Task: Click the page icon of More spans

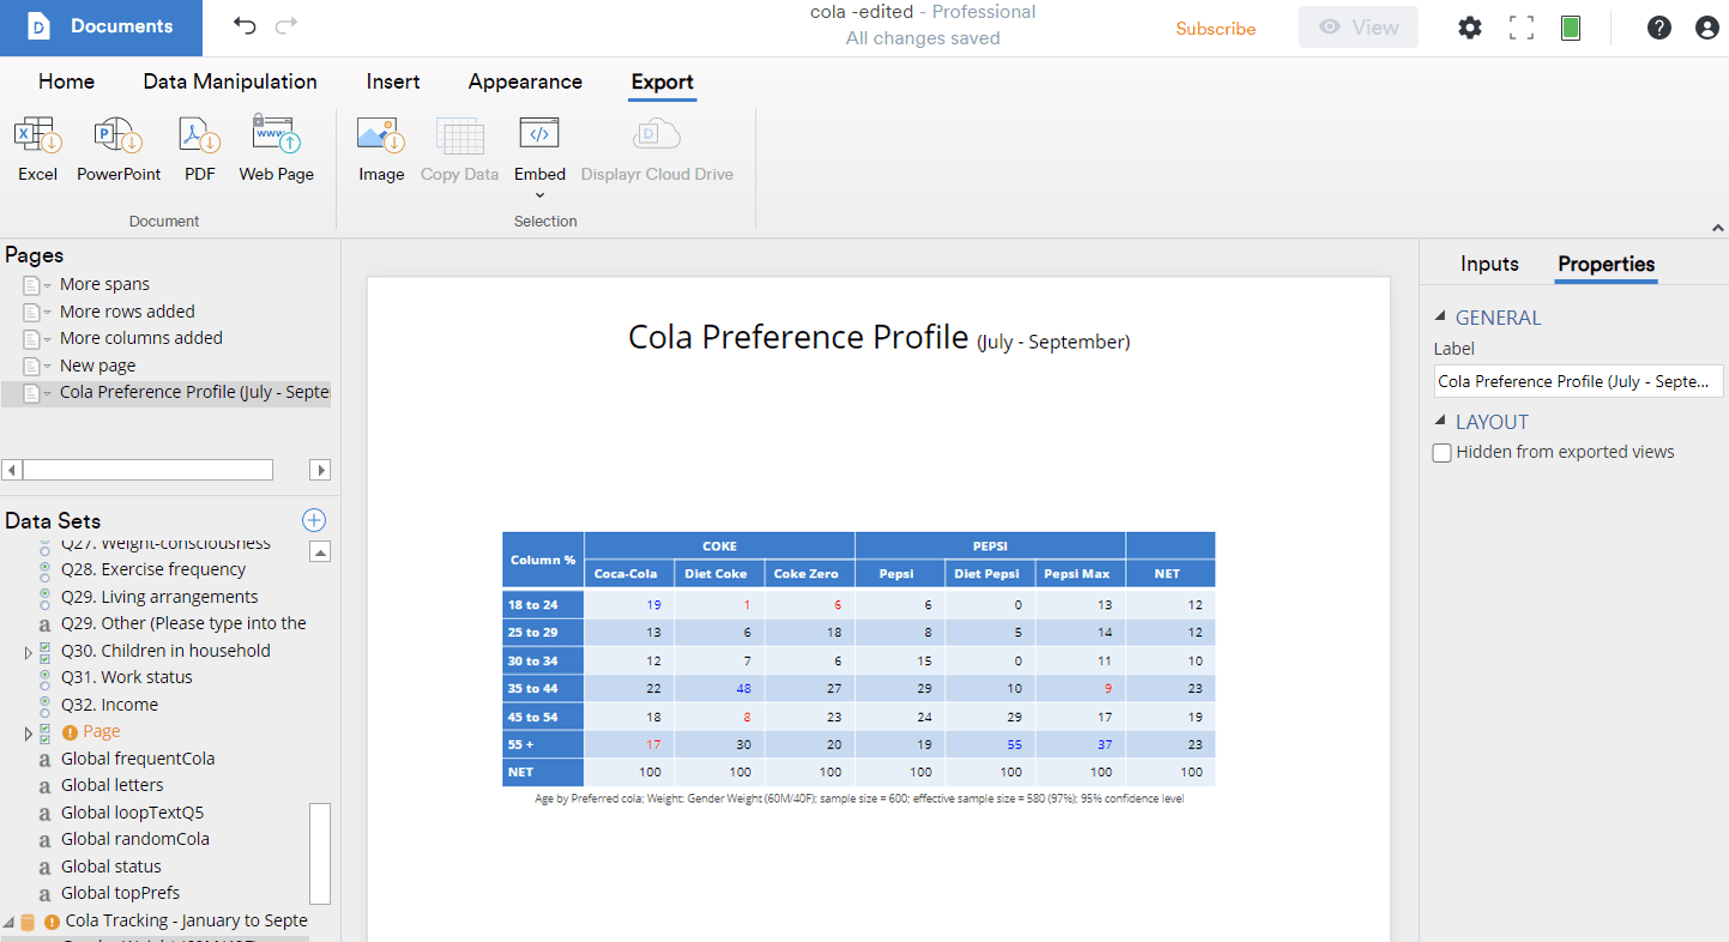Action: [31, 285]
